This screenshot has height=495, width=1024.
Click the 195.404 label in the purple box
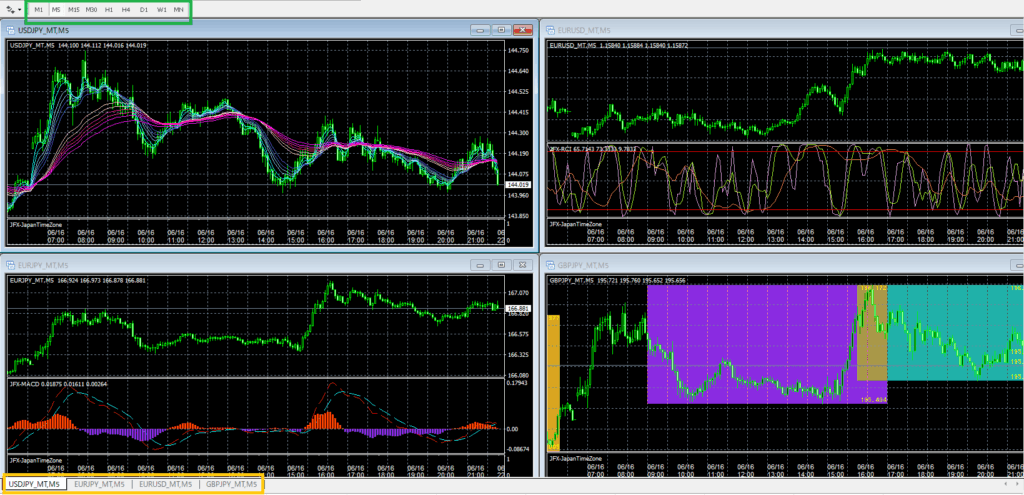point(873,400)
